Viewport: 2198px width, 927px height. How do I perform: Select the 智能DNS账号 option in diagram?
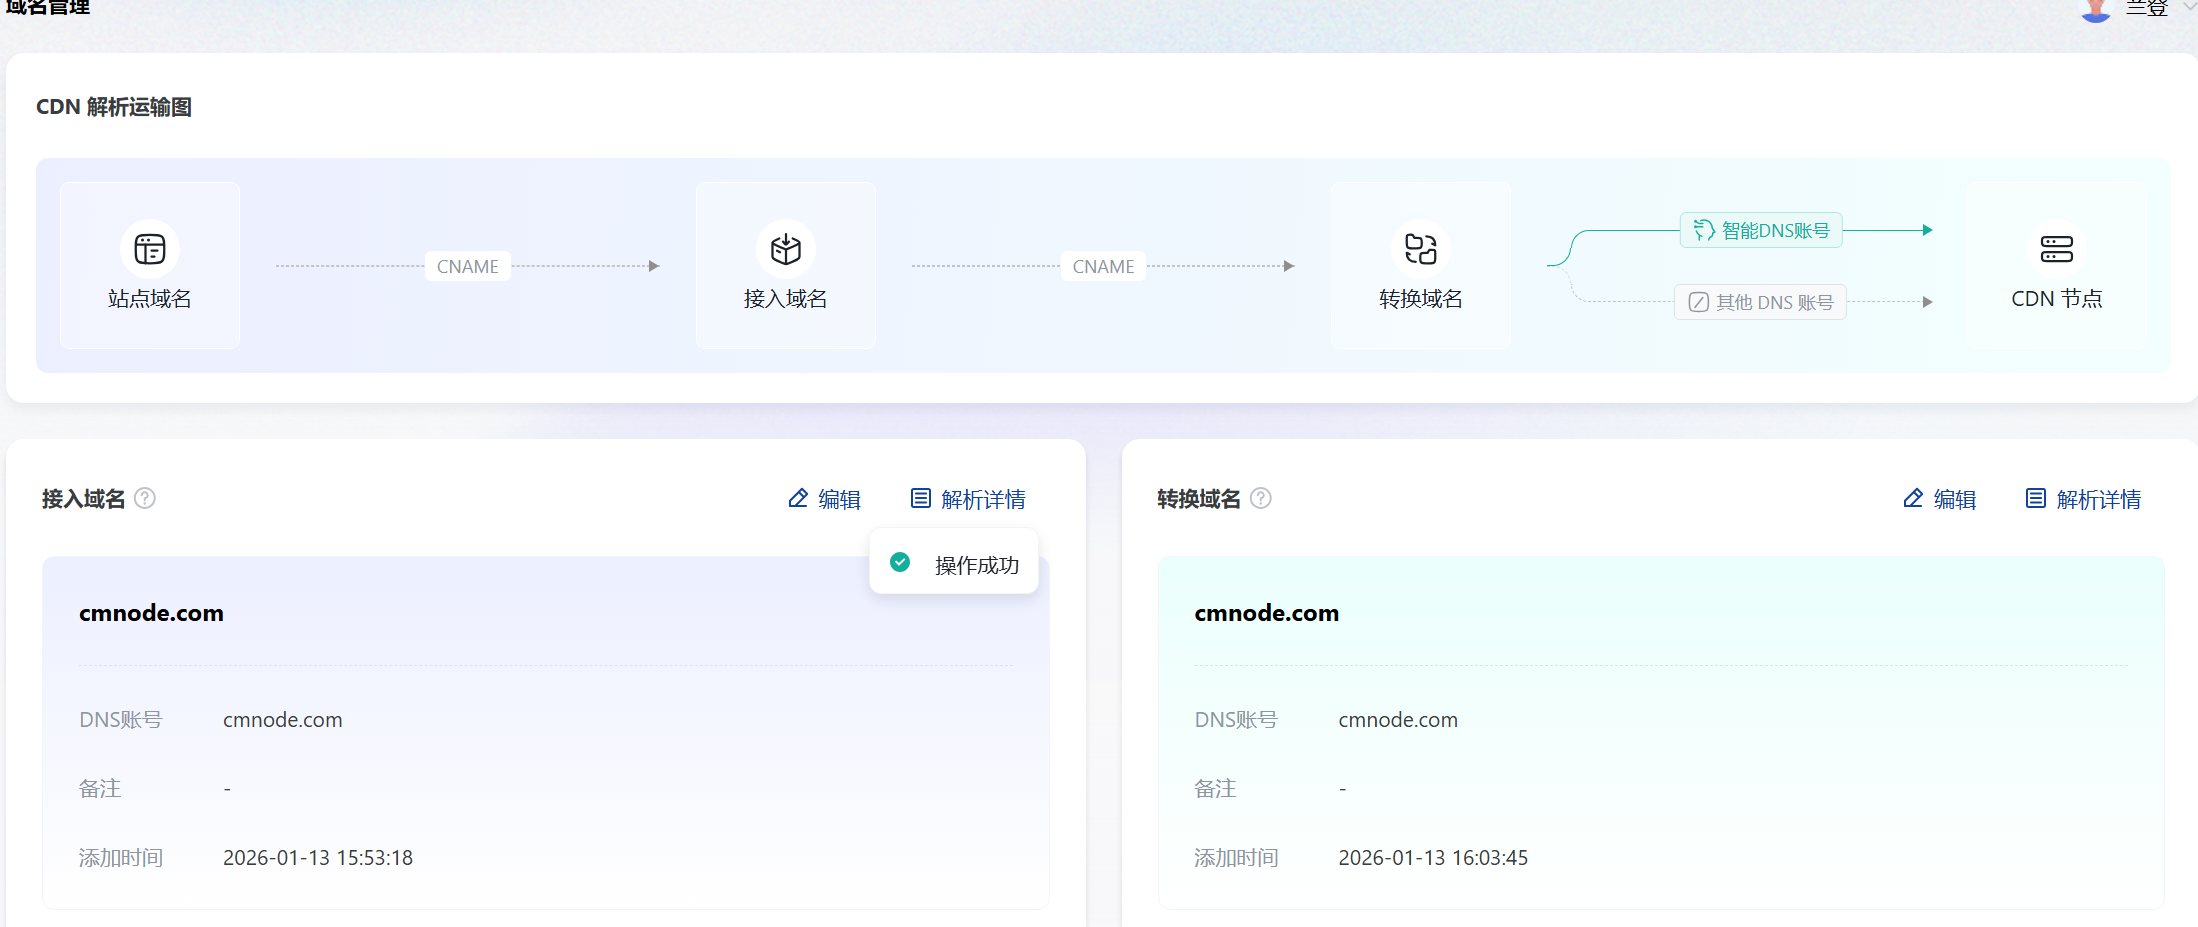pos(1761,231)
